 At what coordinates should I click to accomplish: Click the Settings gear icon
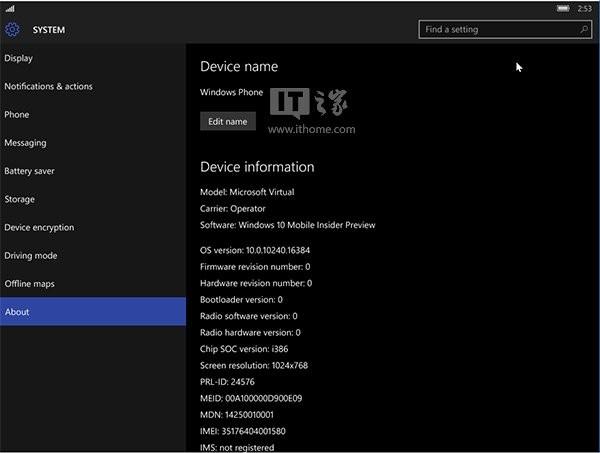pos(12,29)
